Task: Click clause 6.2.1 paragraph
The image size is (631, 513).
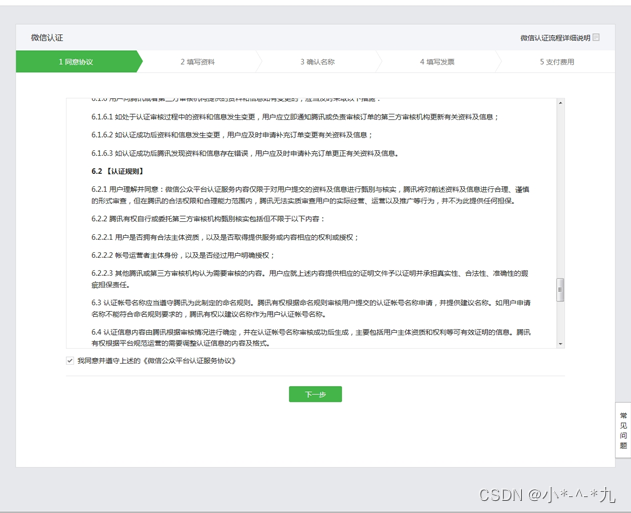Action: (x=311, y=195)
